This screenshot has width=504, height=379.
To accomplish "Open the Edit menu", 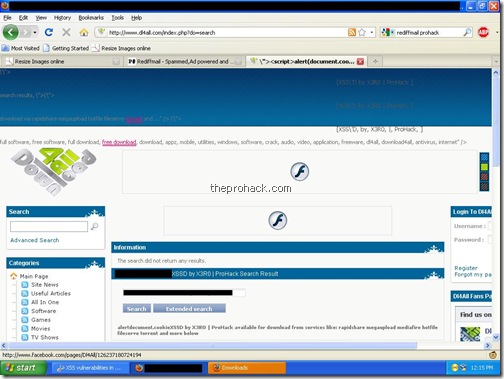I will coord(23,18).
